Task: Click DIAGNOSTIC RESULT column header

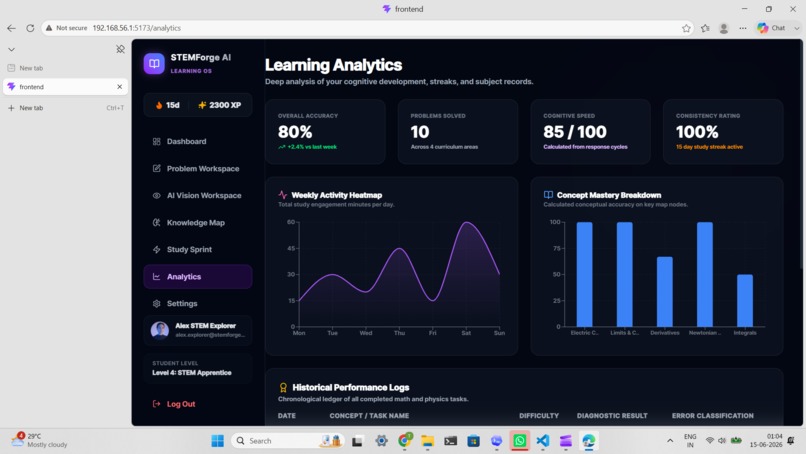Action: pos(612,415)
